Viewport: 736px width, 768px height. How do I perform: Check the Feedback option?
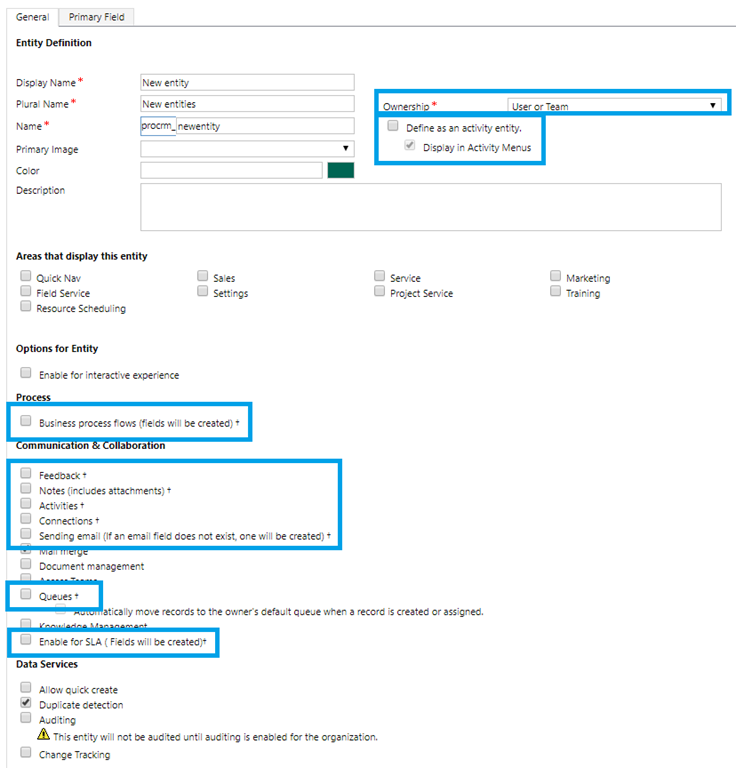[x=26, y=474]
